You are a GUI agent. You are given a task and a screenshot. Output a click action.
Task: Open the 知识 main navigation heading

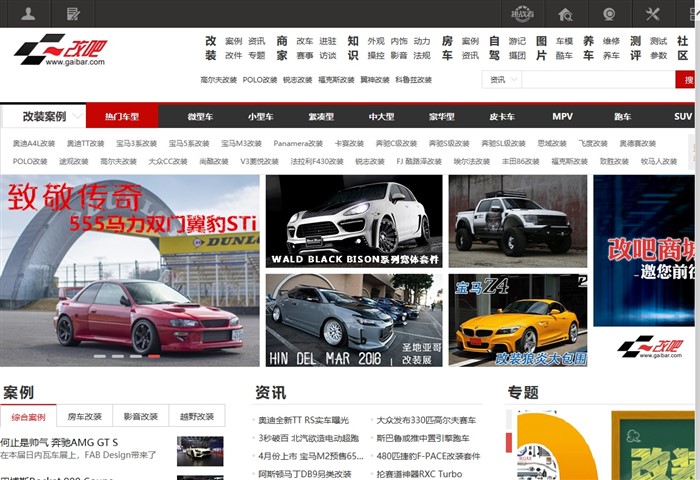[353, 48]
